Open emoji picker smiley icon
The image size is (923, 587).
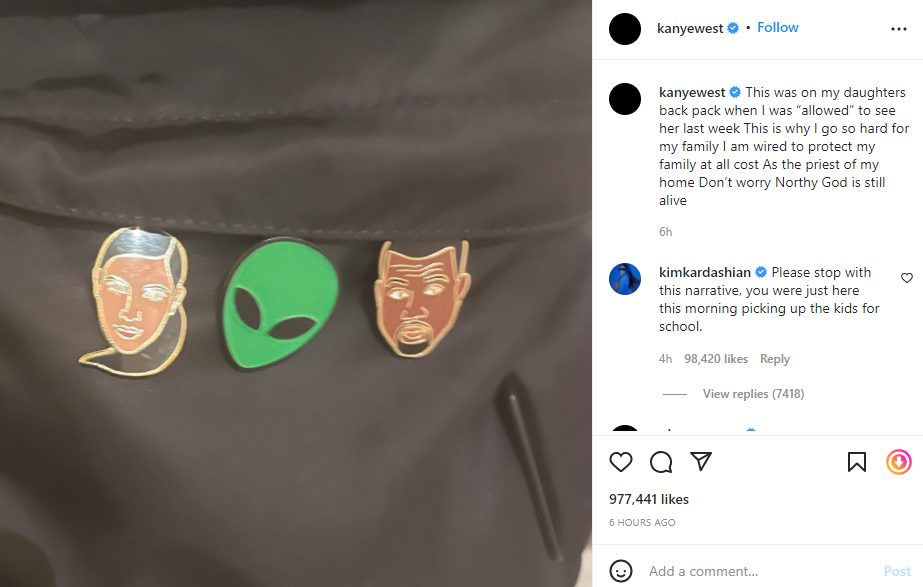[x=621, y=571]
